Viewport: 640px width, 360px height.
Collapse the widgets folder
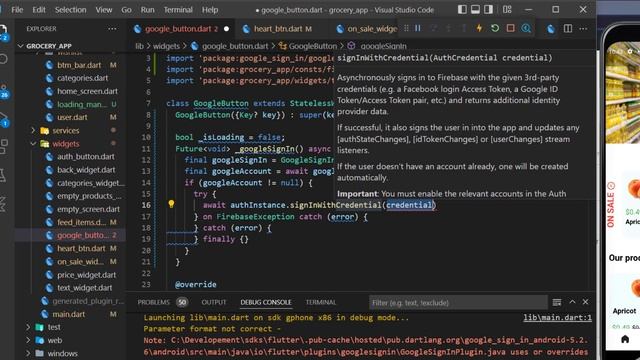coord(65,144)
